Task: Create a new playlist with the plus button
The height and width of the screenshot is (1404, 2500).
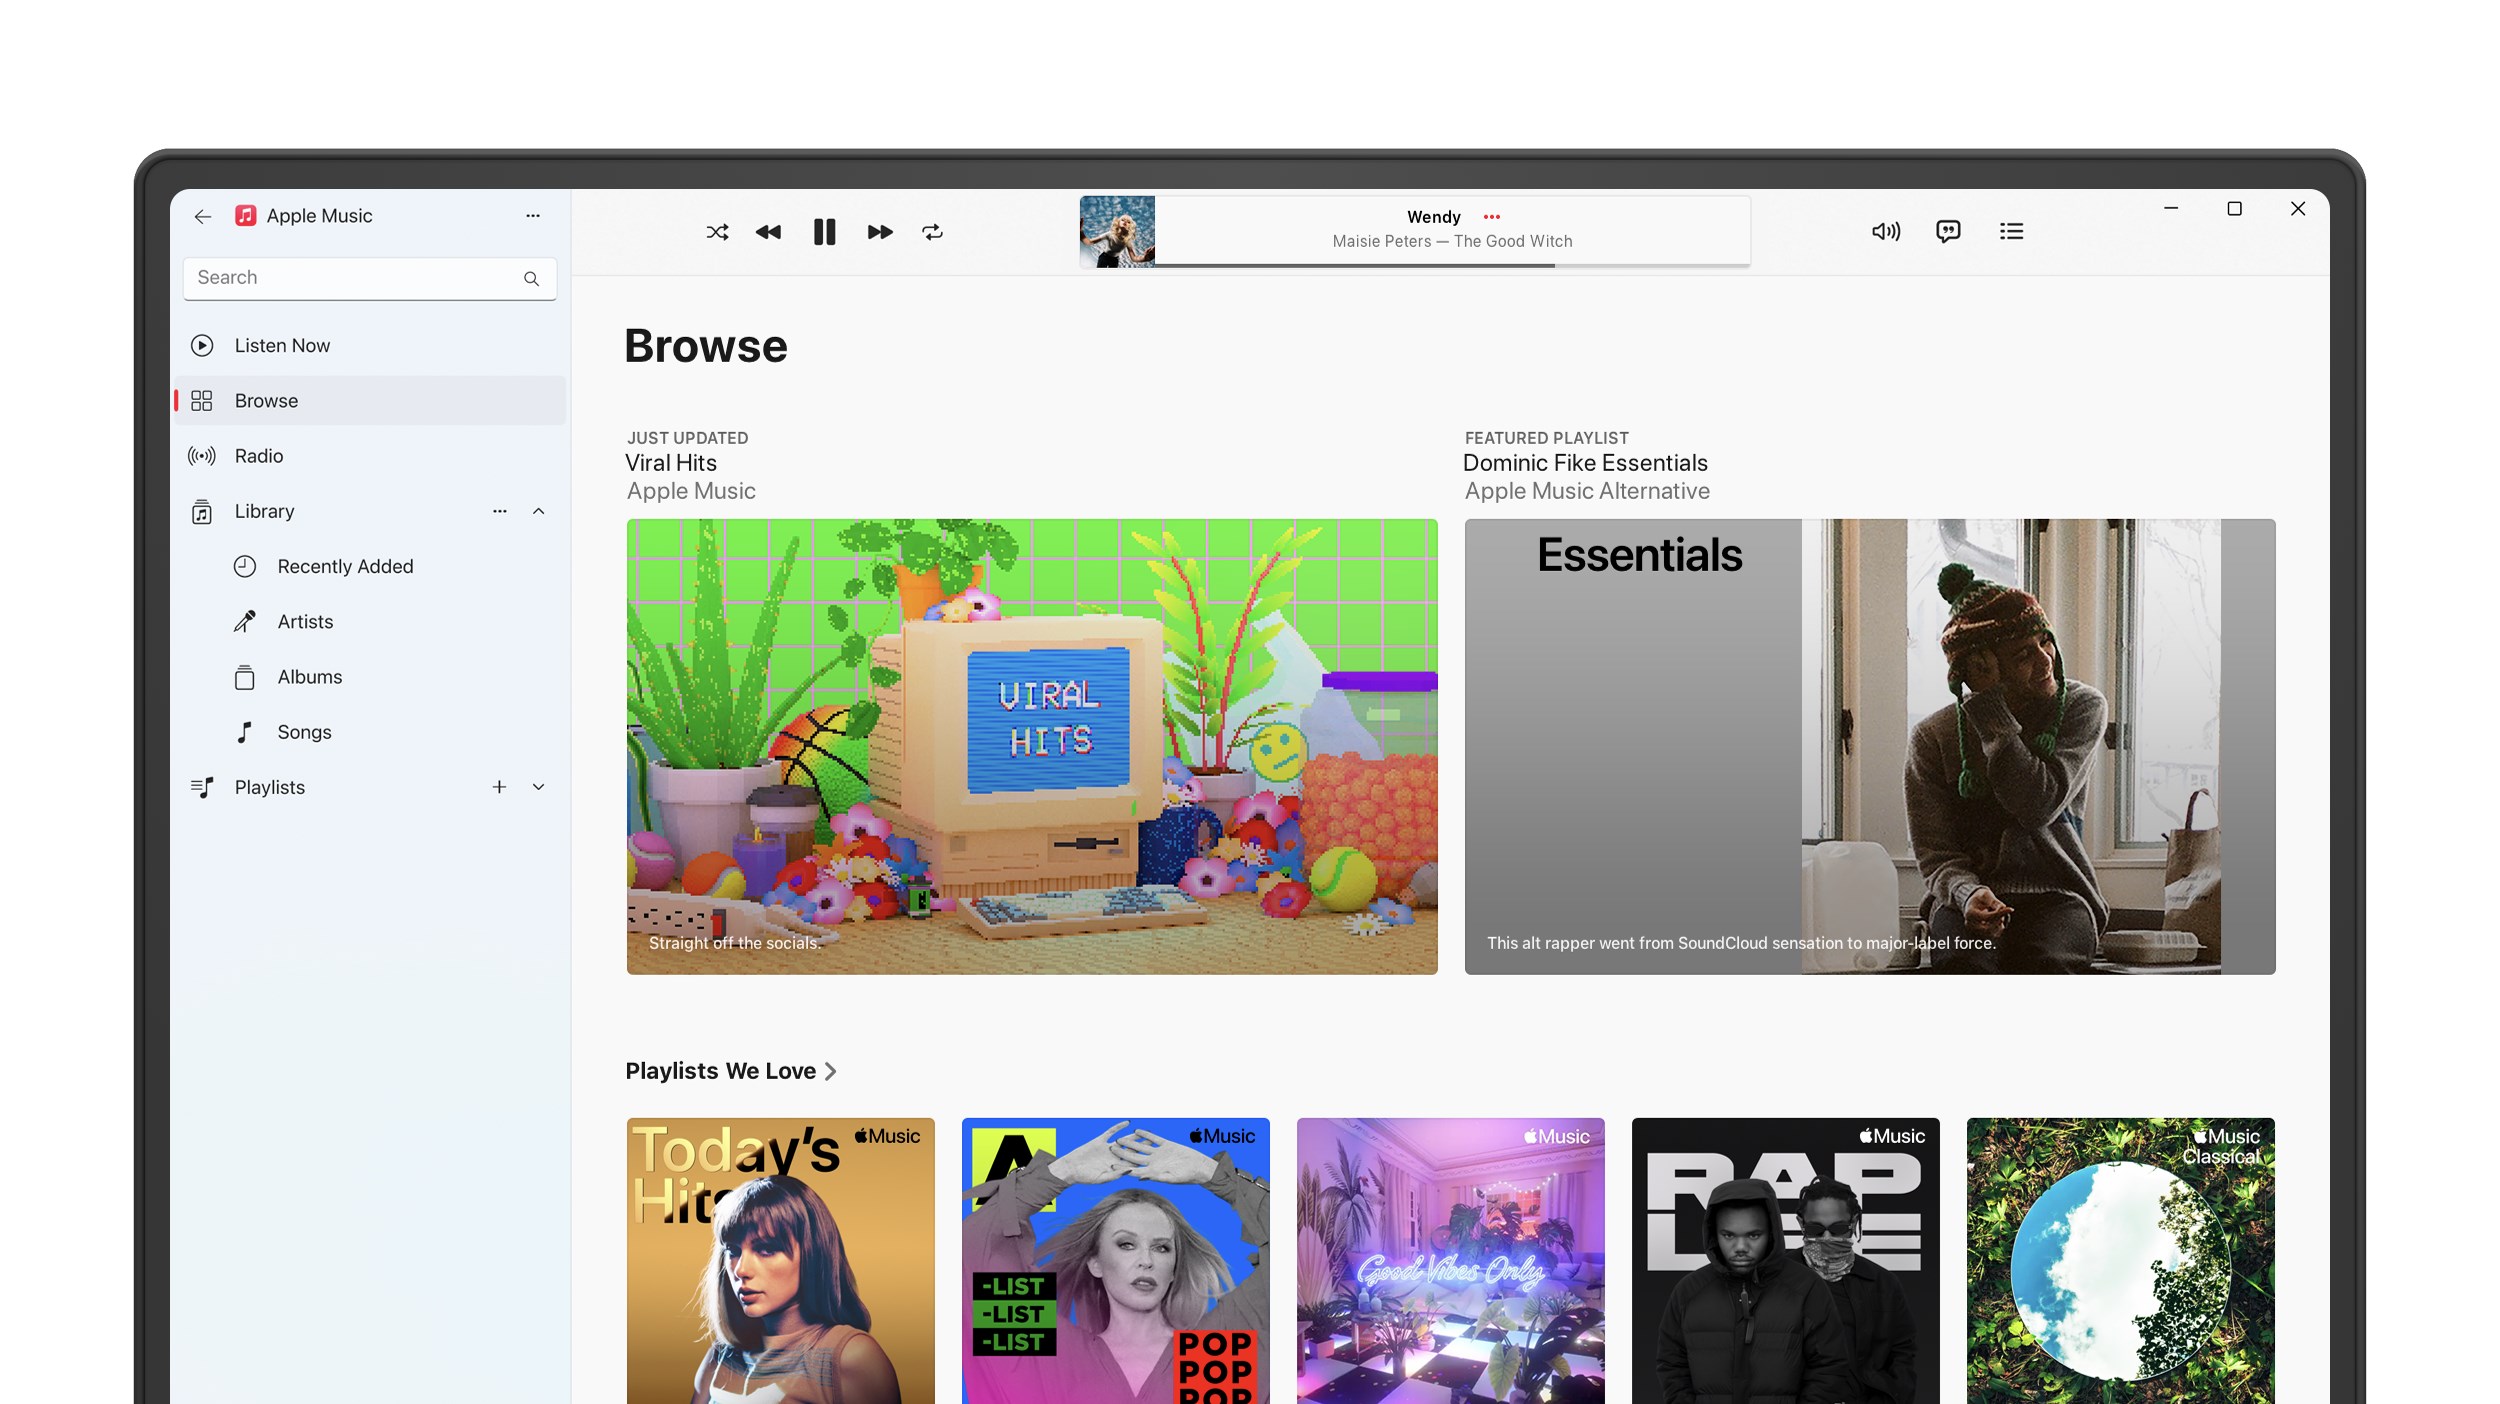Action: pos(499,787)
